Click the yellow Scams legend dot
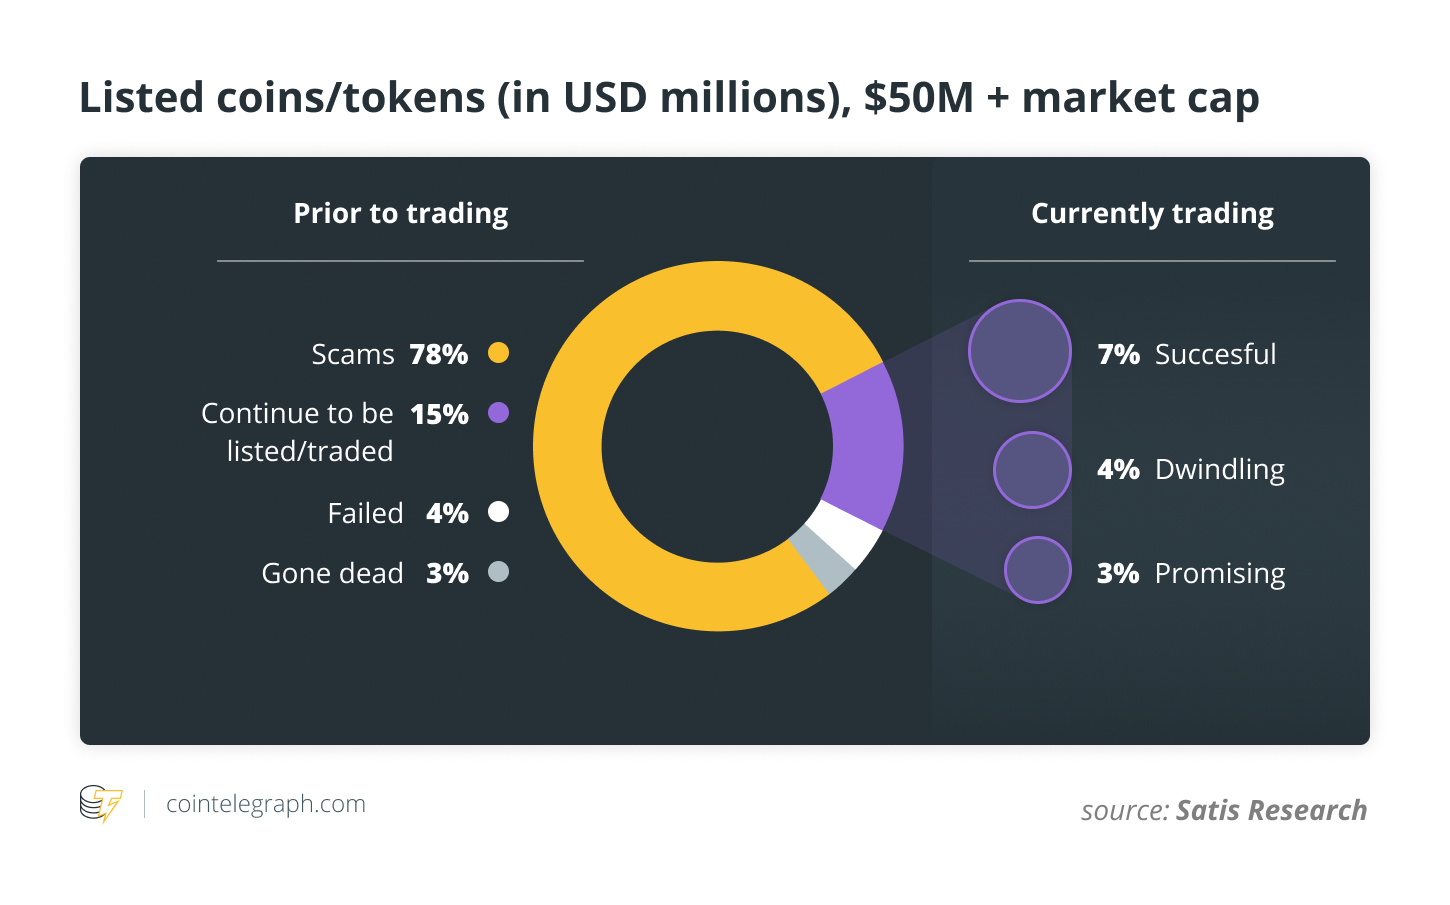 [x=498, y=353]
